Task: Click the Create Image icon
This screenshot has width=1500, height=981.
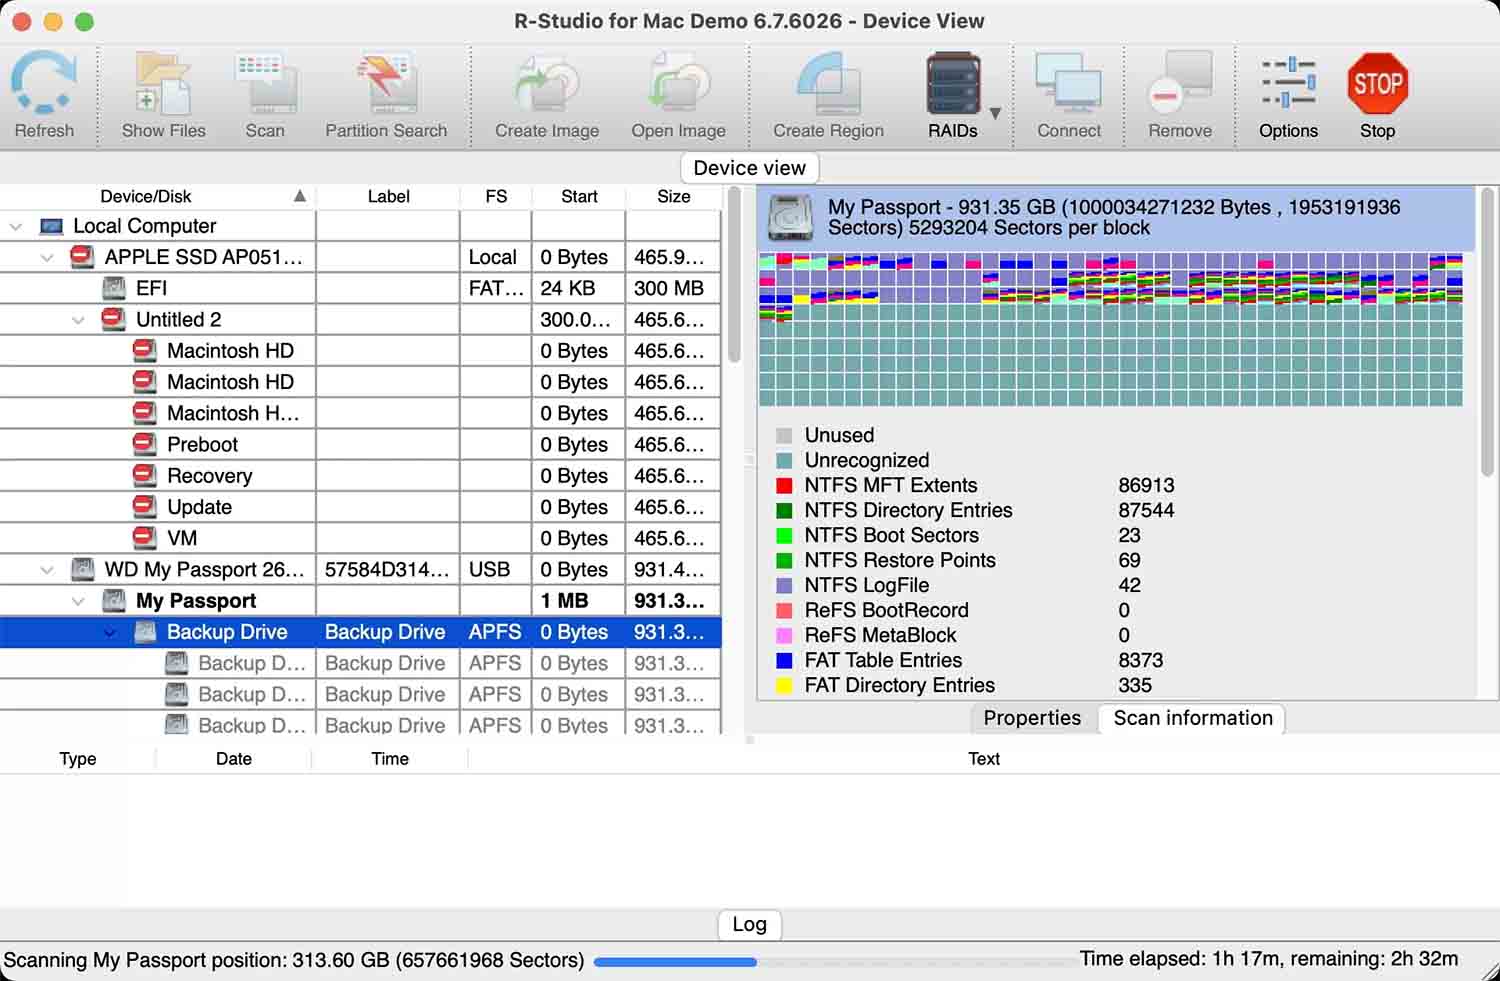Action: (547, 84)
